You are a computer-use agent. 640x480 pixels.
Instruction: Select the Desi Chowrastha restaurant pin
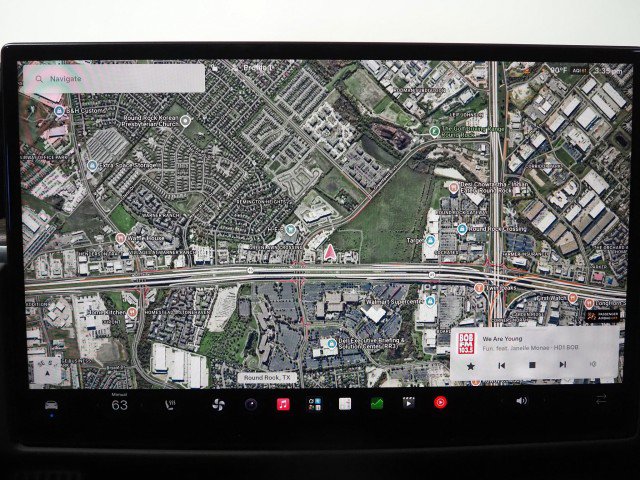(453, 188)
